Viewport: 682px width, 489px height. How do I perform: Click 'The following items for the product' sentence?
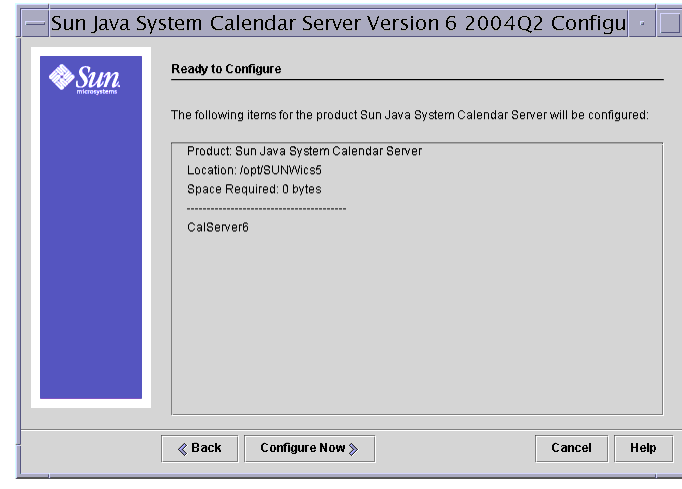coord(409,115)
